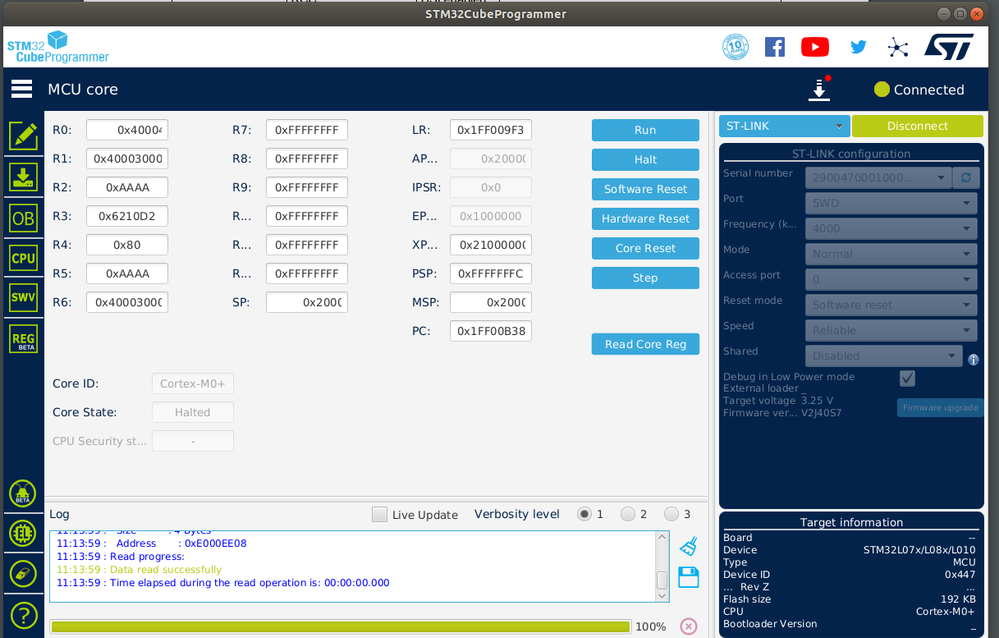
Task: Select verbosity level 2
Action: (x=628, y=514)
